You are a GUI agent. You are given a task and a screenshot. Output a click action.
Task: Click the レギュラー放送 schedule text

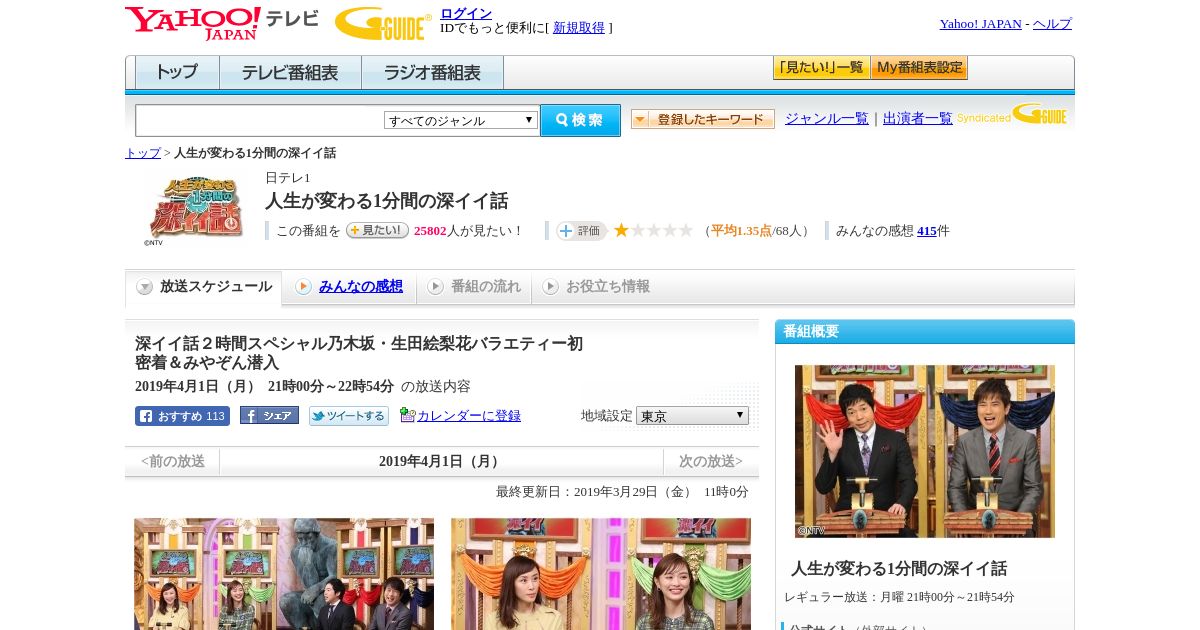[x=900, y=597]
